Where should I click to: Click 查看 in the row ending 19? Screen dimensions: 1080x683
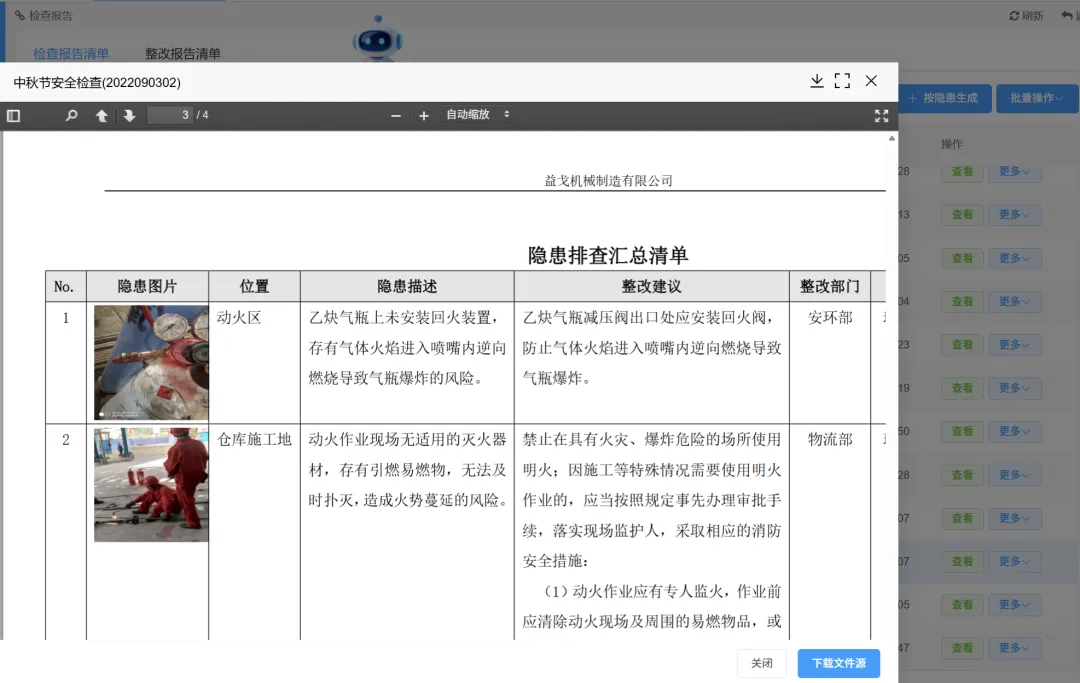(962, 388)
